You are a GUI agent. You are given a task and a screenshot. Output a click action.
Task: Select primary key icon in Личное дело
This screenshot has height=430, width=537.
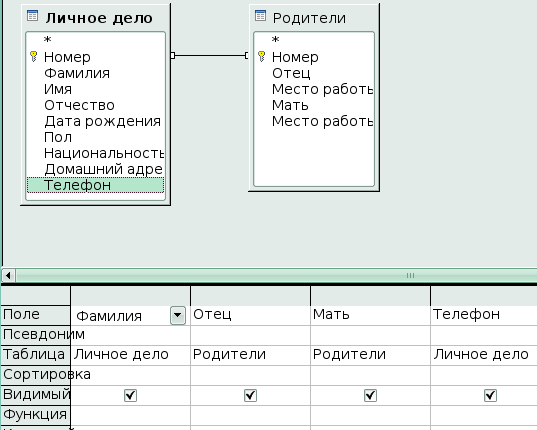click(x=34, y=56)
